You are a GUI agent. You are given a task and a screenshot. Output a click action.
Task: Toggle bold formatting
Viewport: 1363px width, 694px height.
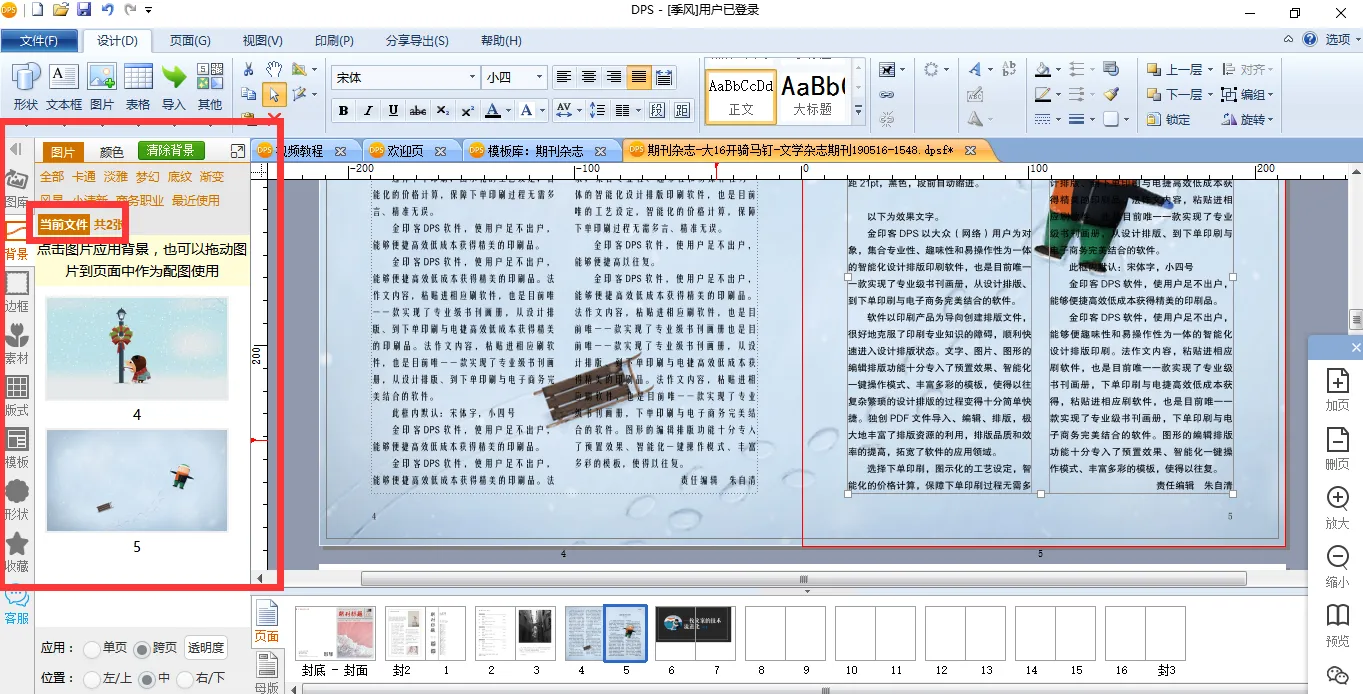(x=343, y=110)
